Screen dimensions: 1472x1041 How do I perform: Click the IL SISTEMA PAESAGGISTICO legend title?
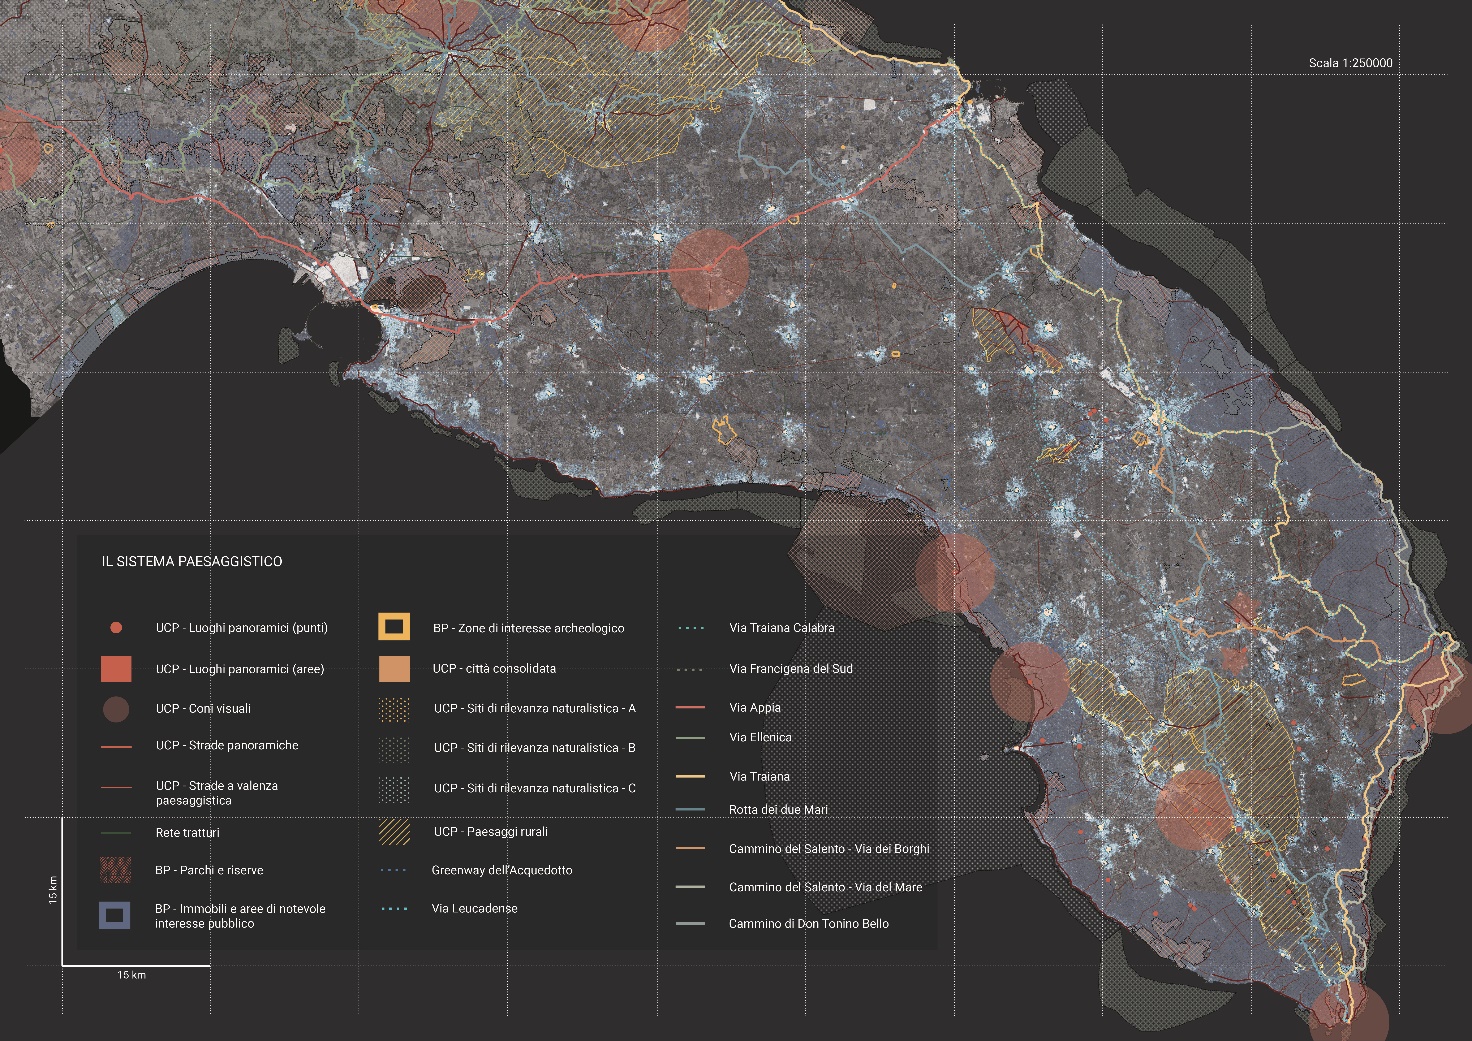click(x=191, y=562)
